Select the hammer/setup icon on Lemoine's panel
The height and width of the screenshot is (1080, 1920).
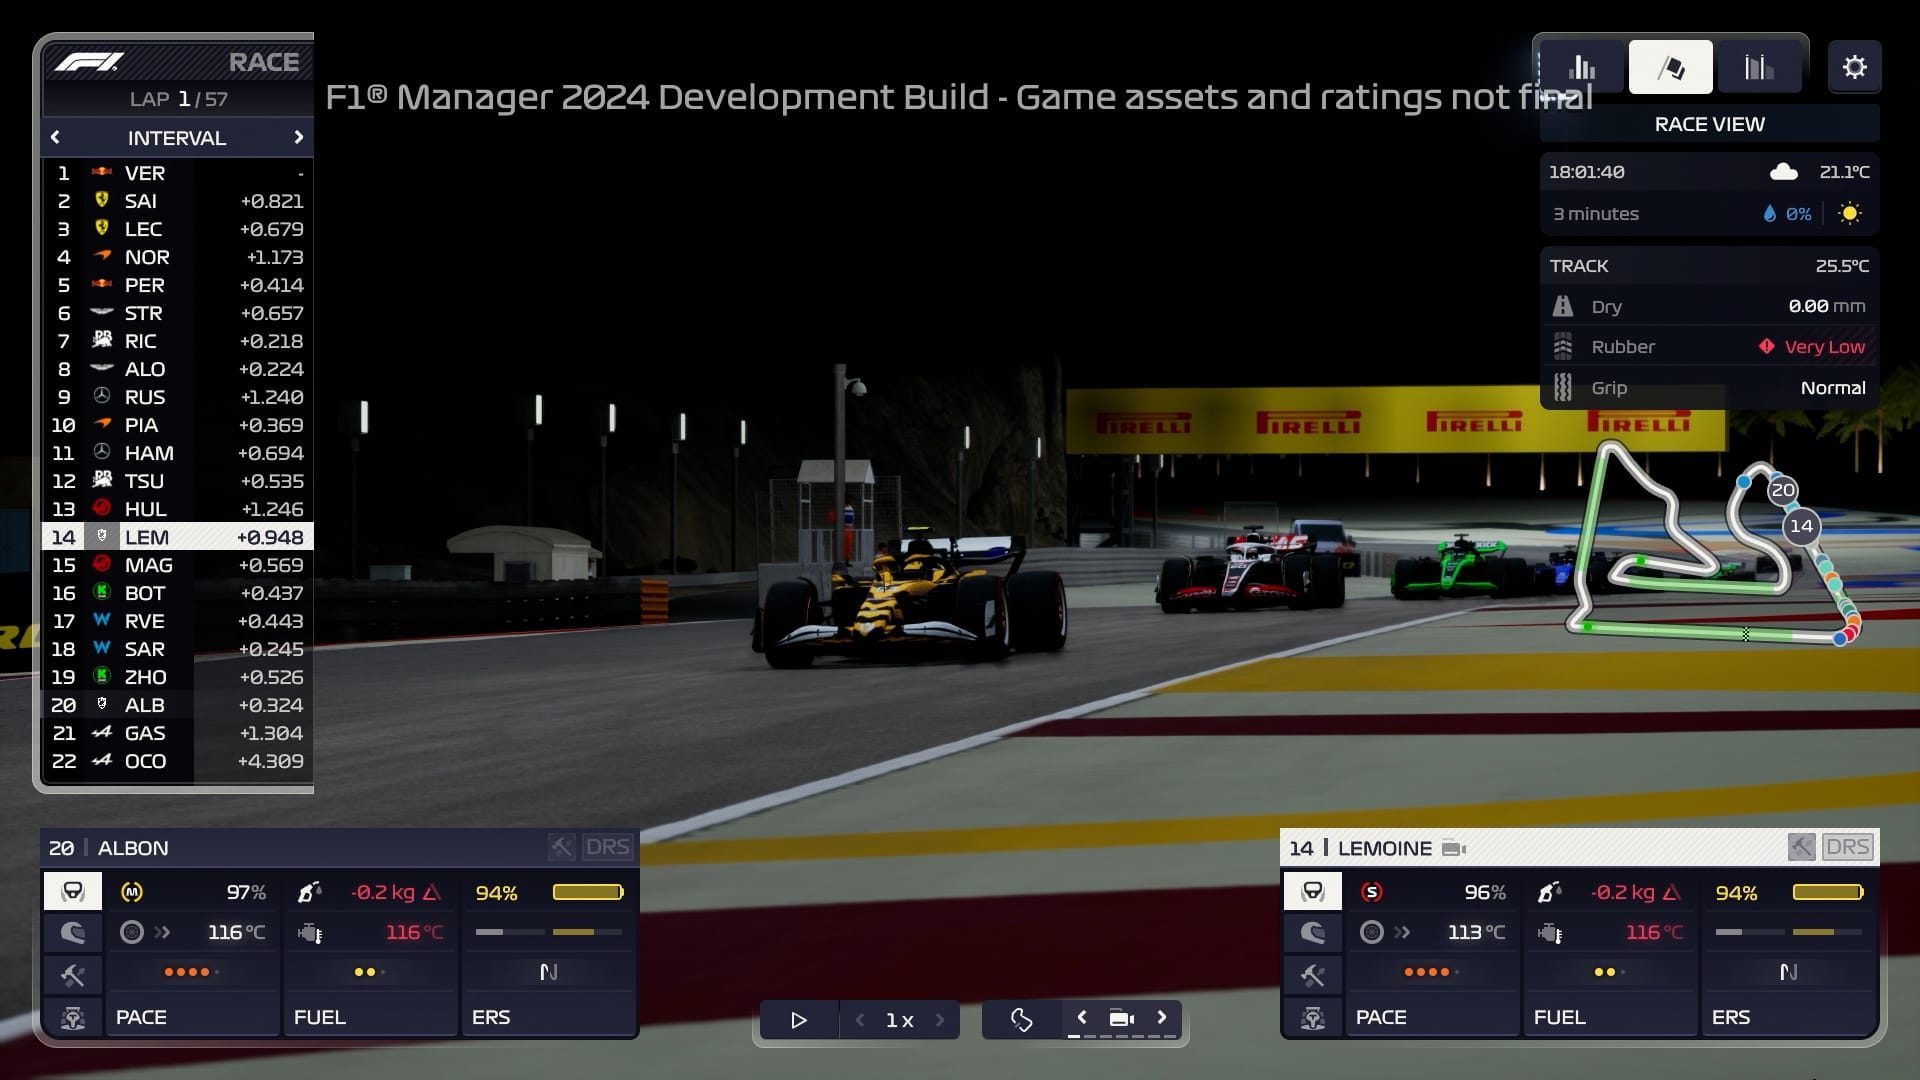click(x=1312, y=975)
